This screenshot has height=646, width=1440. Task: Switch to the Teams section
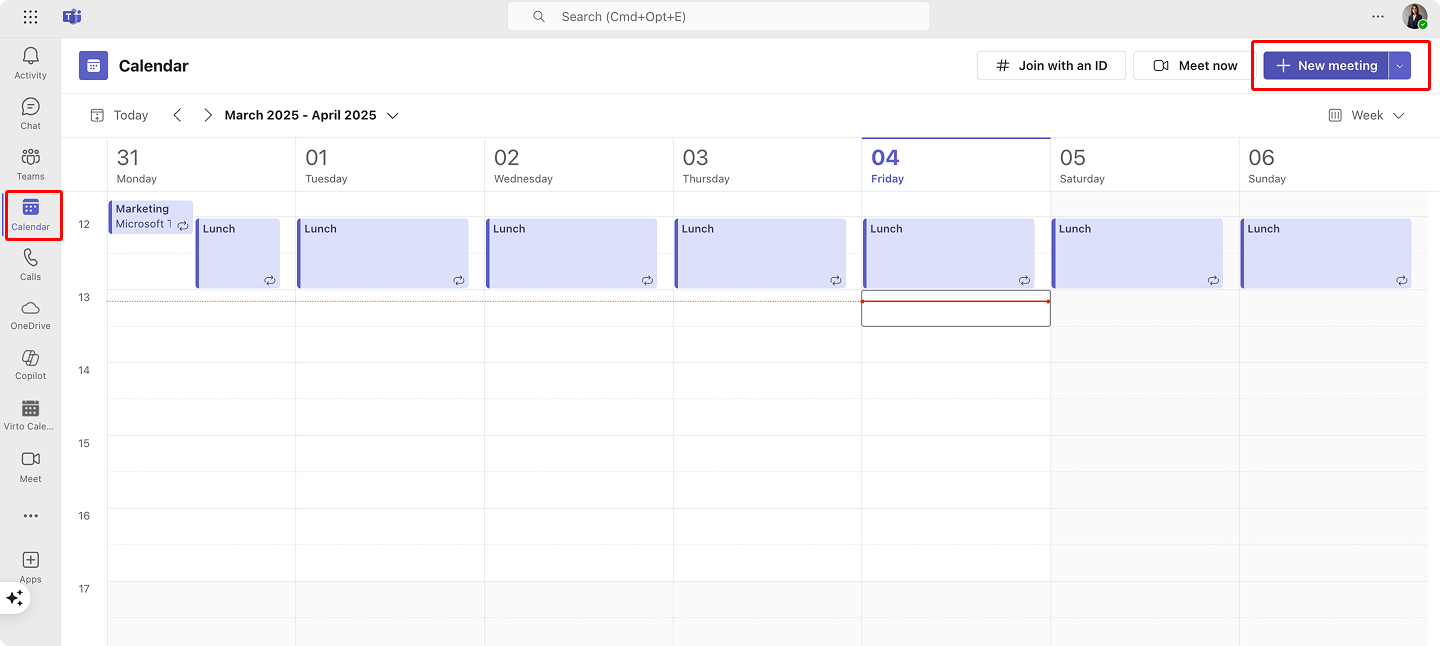pyautogui.click(x=30, y=163)
